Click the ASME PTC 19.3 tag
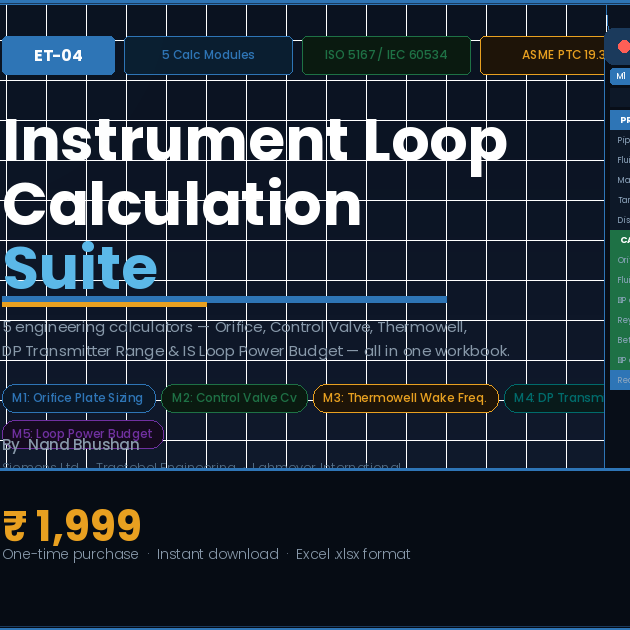 click(x=542, y=55)
